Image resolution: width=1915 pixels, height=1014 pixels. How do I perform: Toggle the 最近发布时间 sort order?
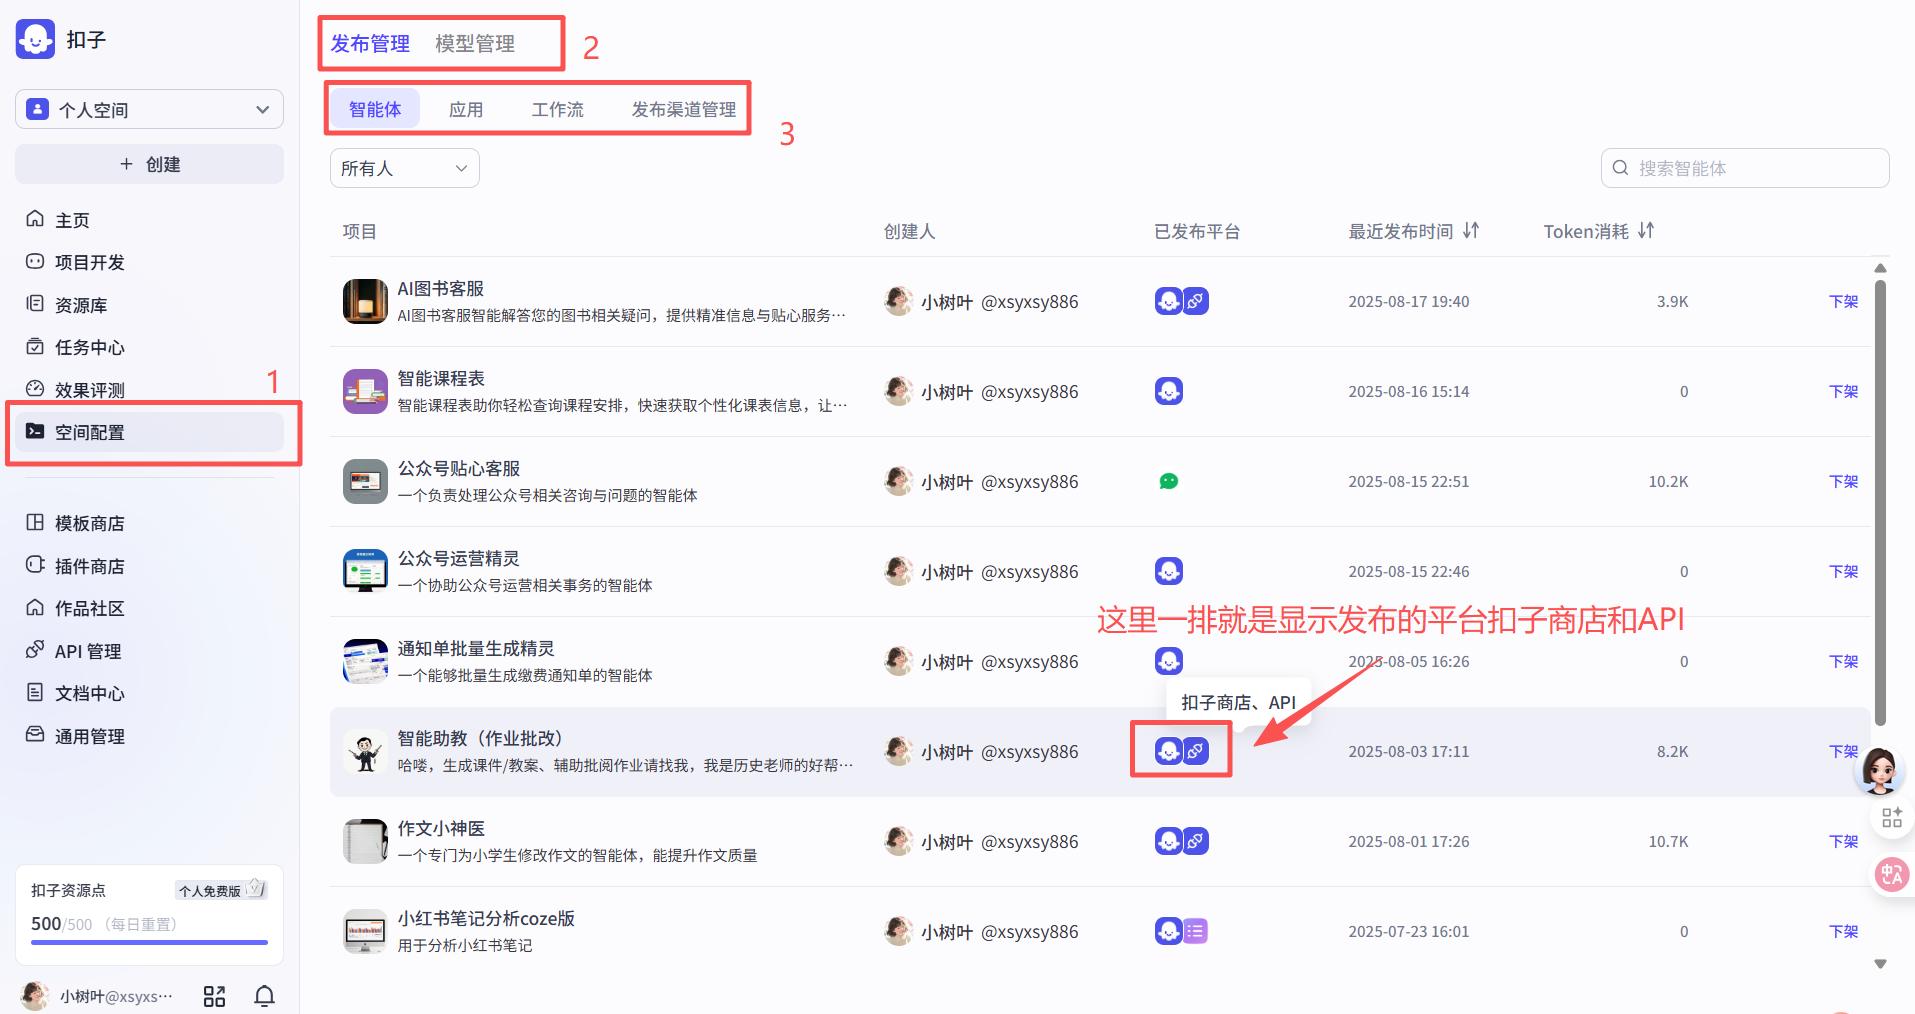tap(1470, 230)
